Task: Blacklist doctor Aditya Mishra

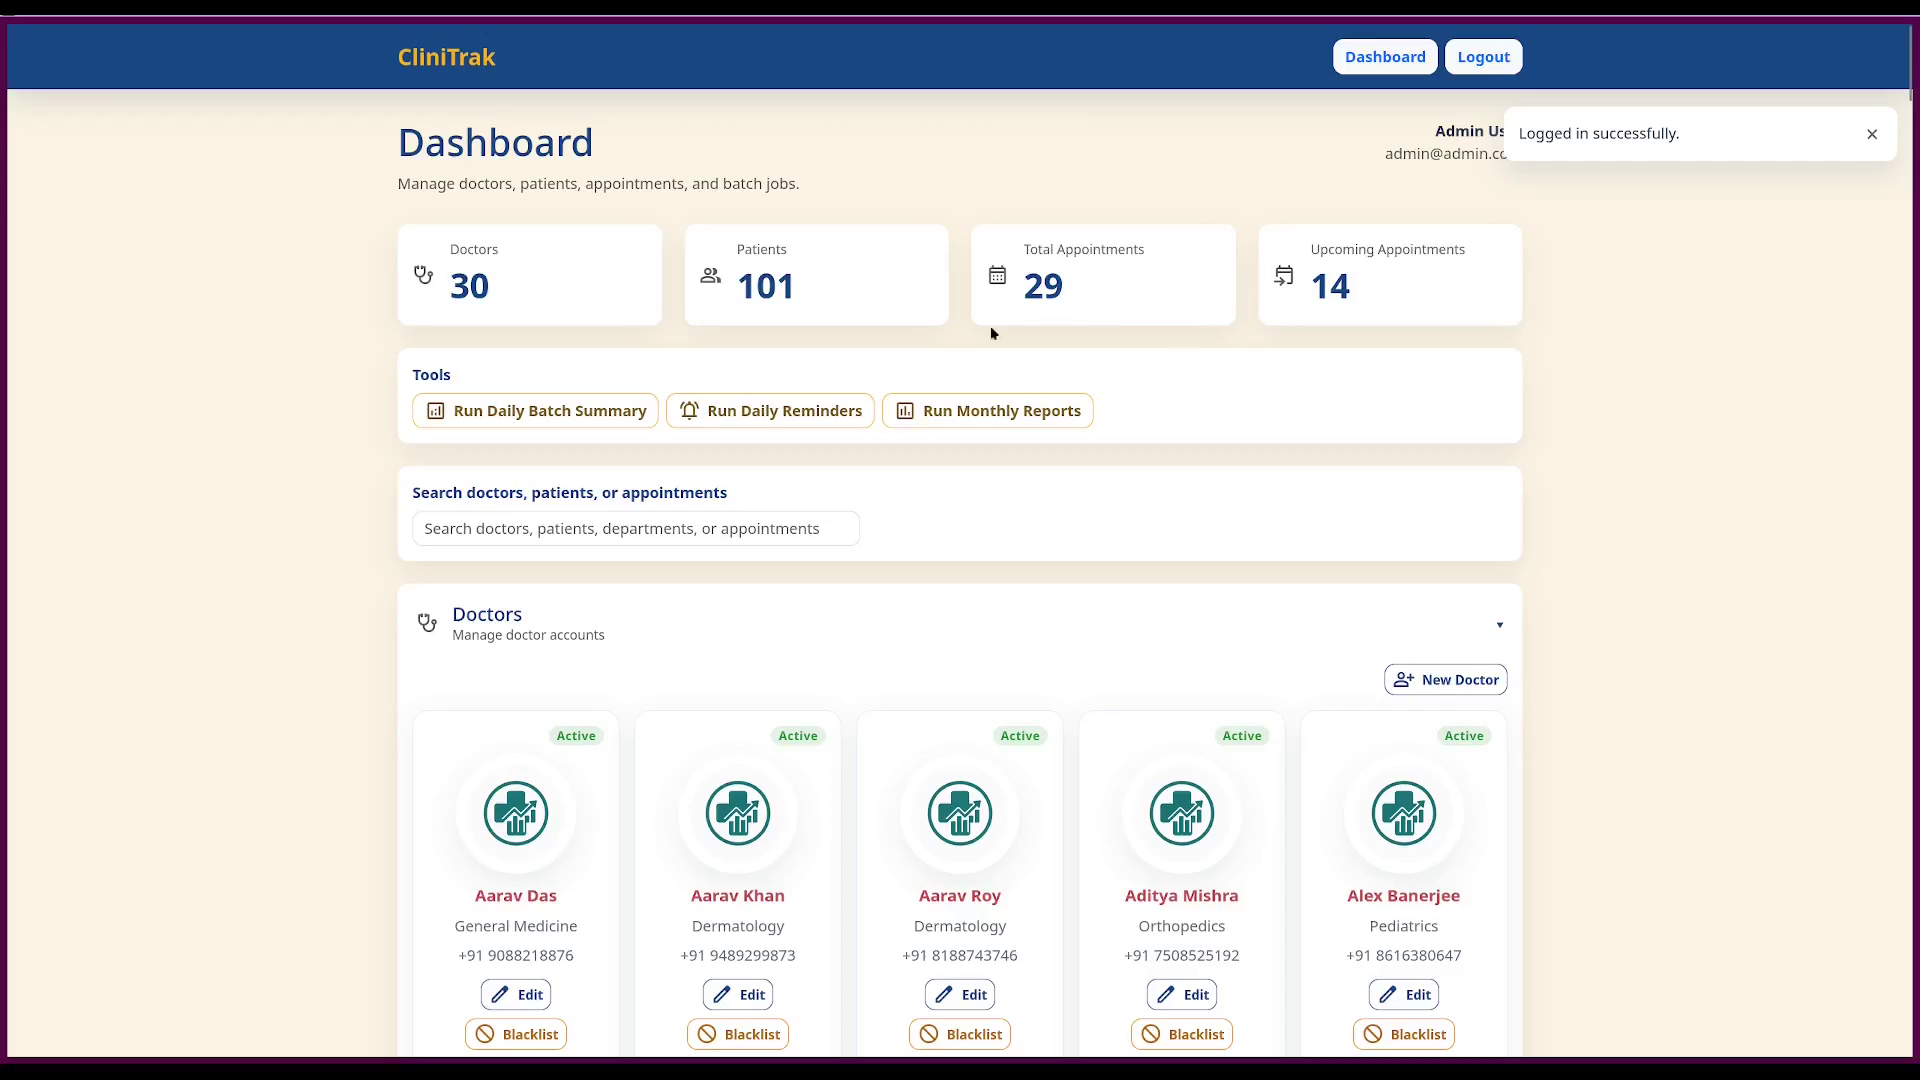Action: click(x=1182, y=1034)
